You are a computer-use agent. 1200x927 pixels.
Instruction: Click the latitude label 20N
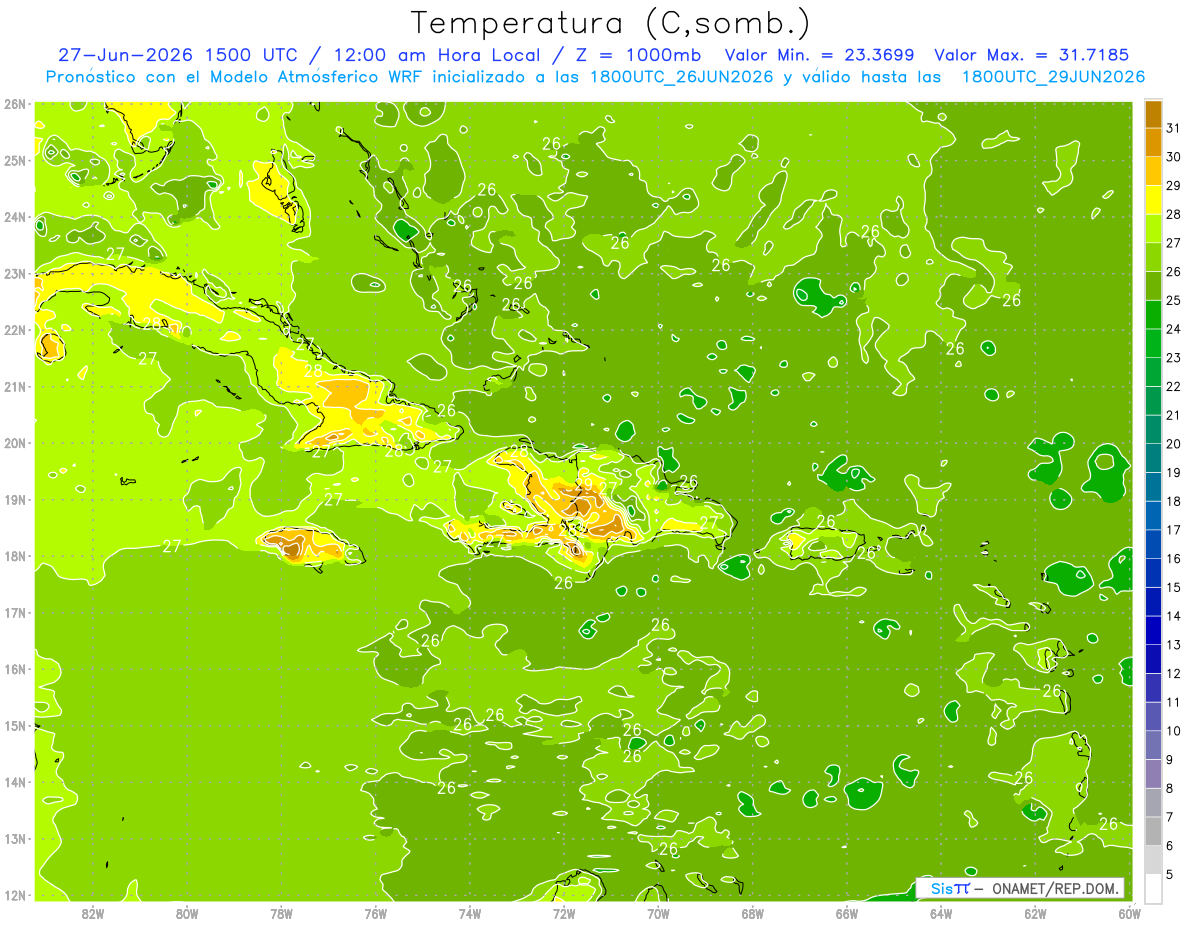click(x=15, y=443)
